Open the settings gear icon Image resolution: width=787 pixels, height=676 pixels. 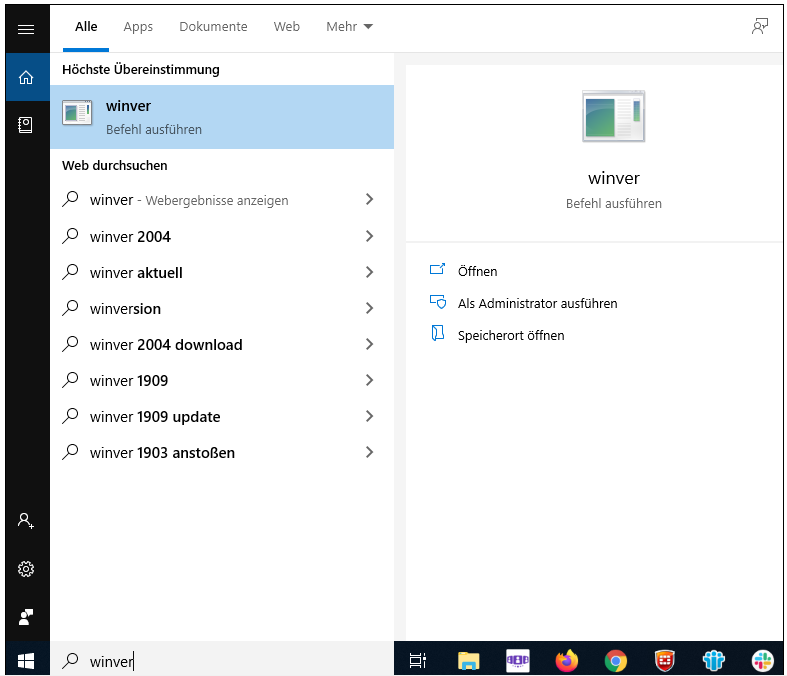click(26, 569)
